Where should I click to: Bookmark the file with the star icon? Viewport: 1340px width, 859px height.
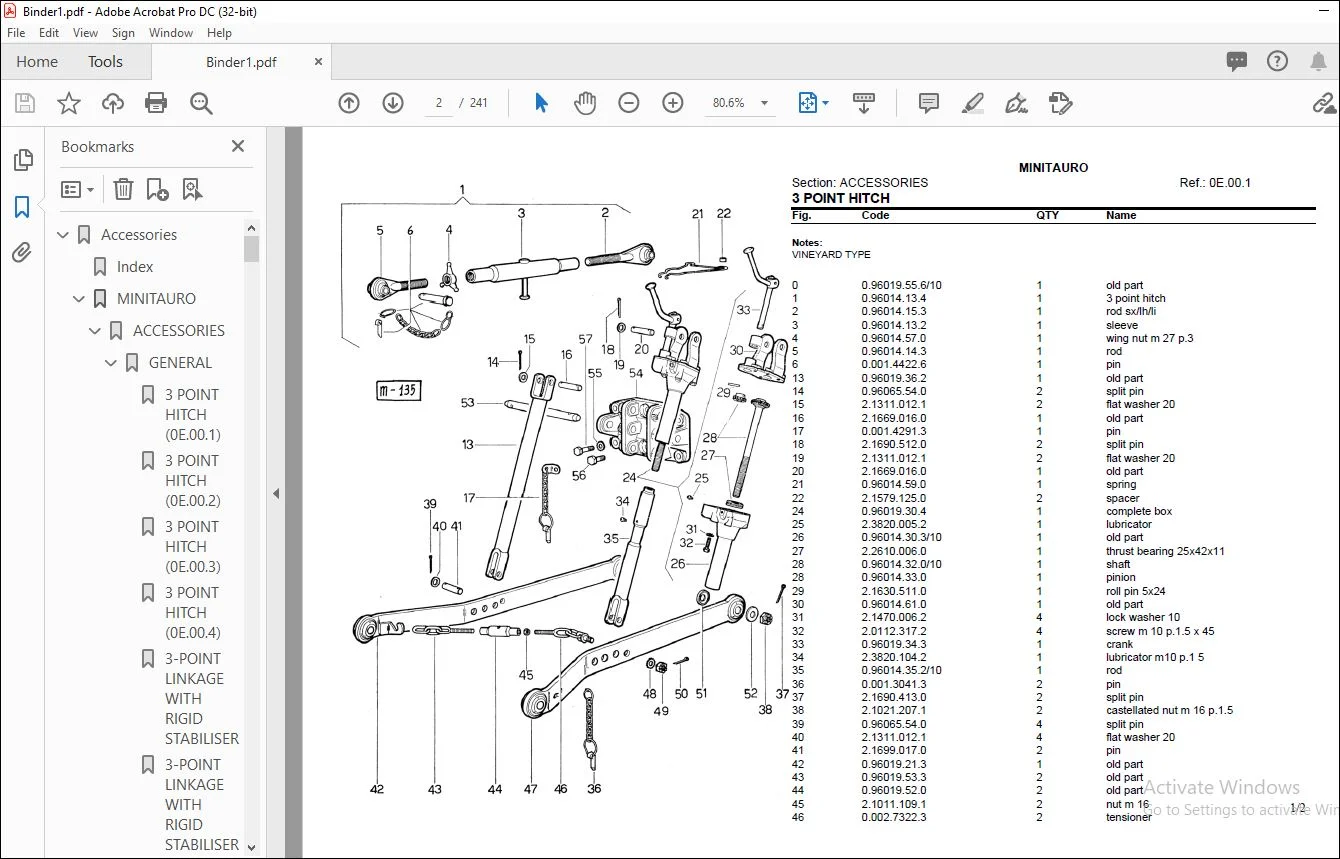[x=69, y=103]
